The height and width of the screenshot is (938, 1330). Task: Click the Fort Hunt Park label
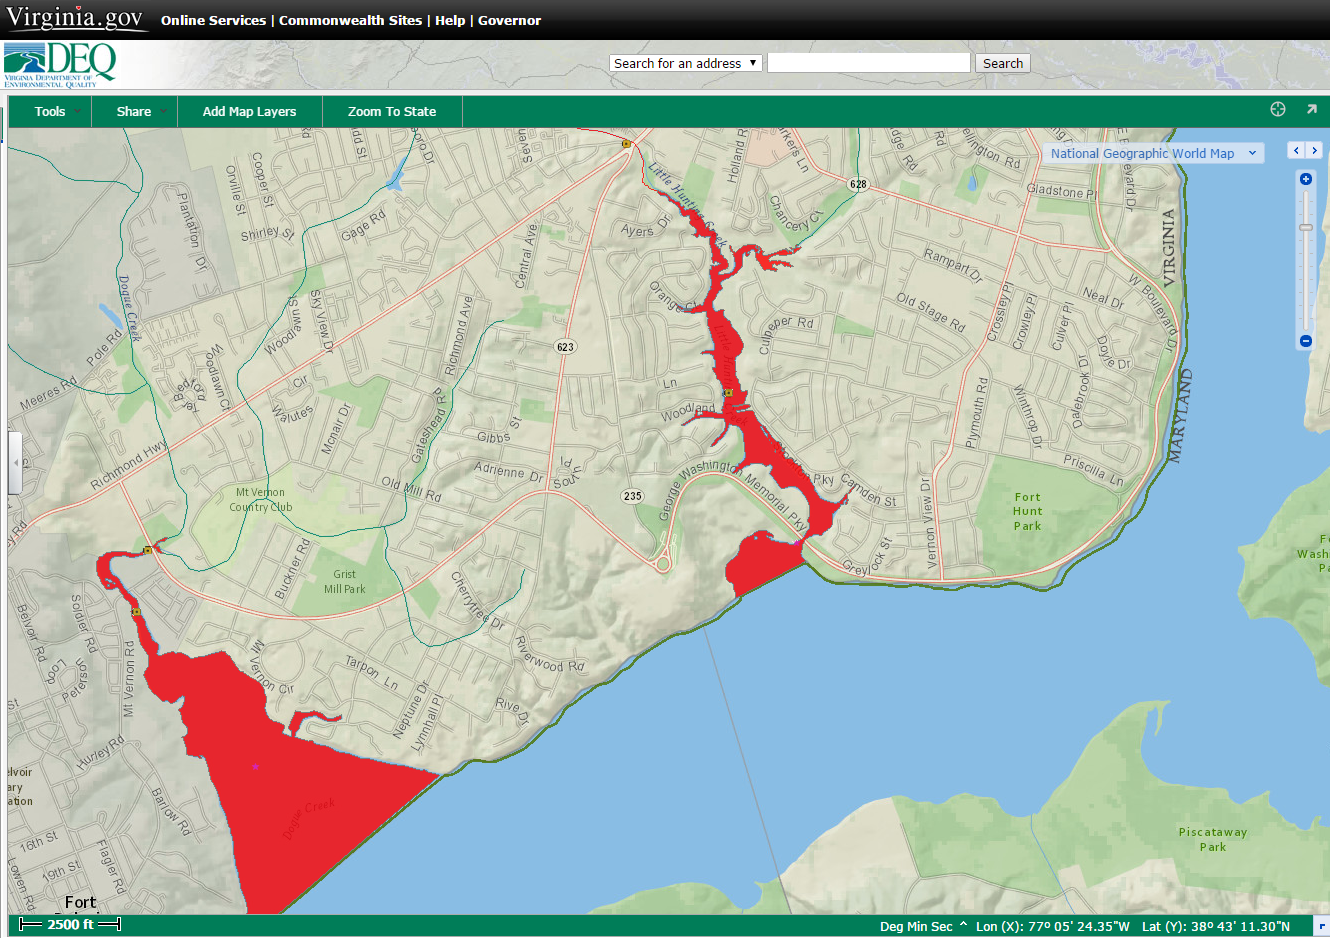click(1027, 511)
